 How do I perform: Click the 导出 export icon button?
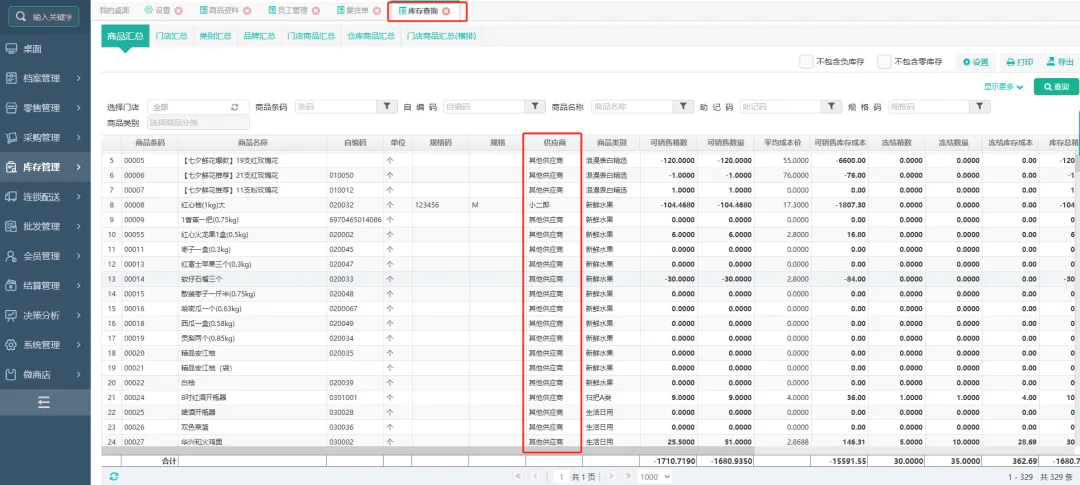pyautogui.click(x=1059, y=62)
